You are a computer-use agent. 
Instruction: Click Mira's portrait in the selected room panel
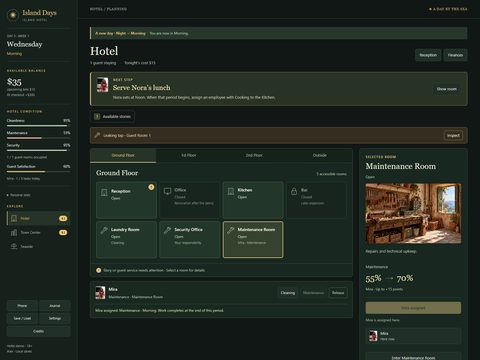click(373, 336)
